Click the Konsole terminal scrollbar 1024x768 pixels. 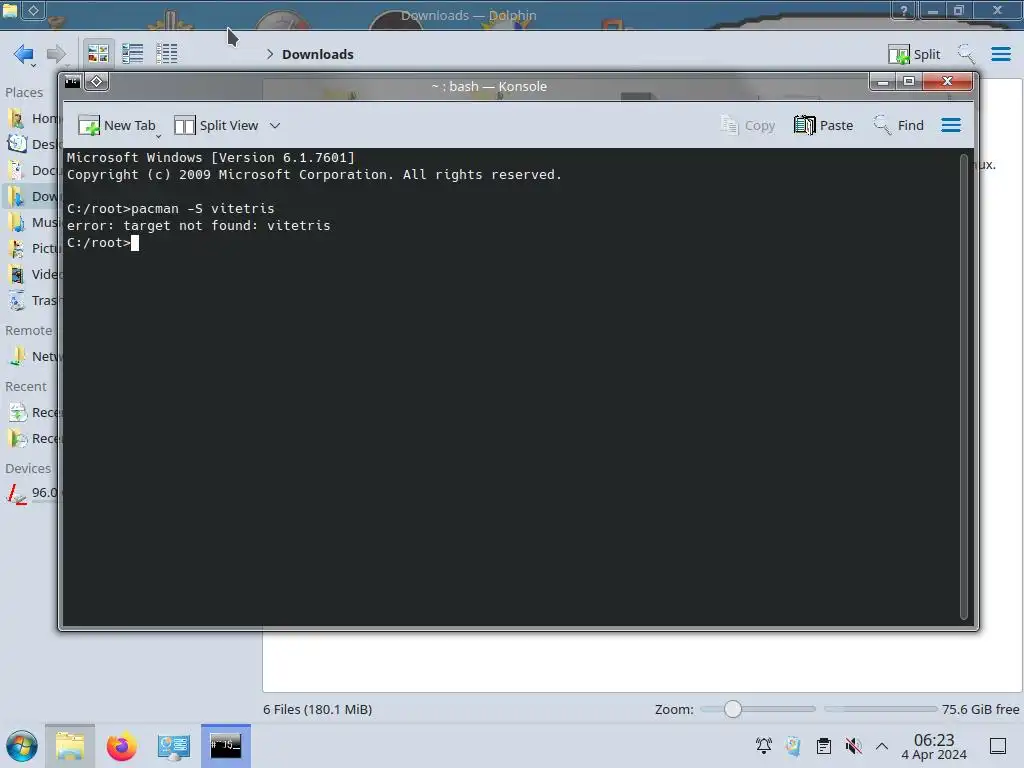pos(963,387)
